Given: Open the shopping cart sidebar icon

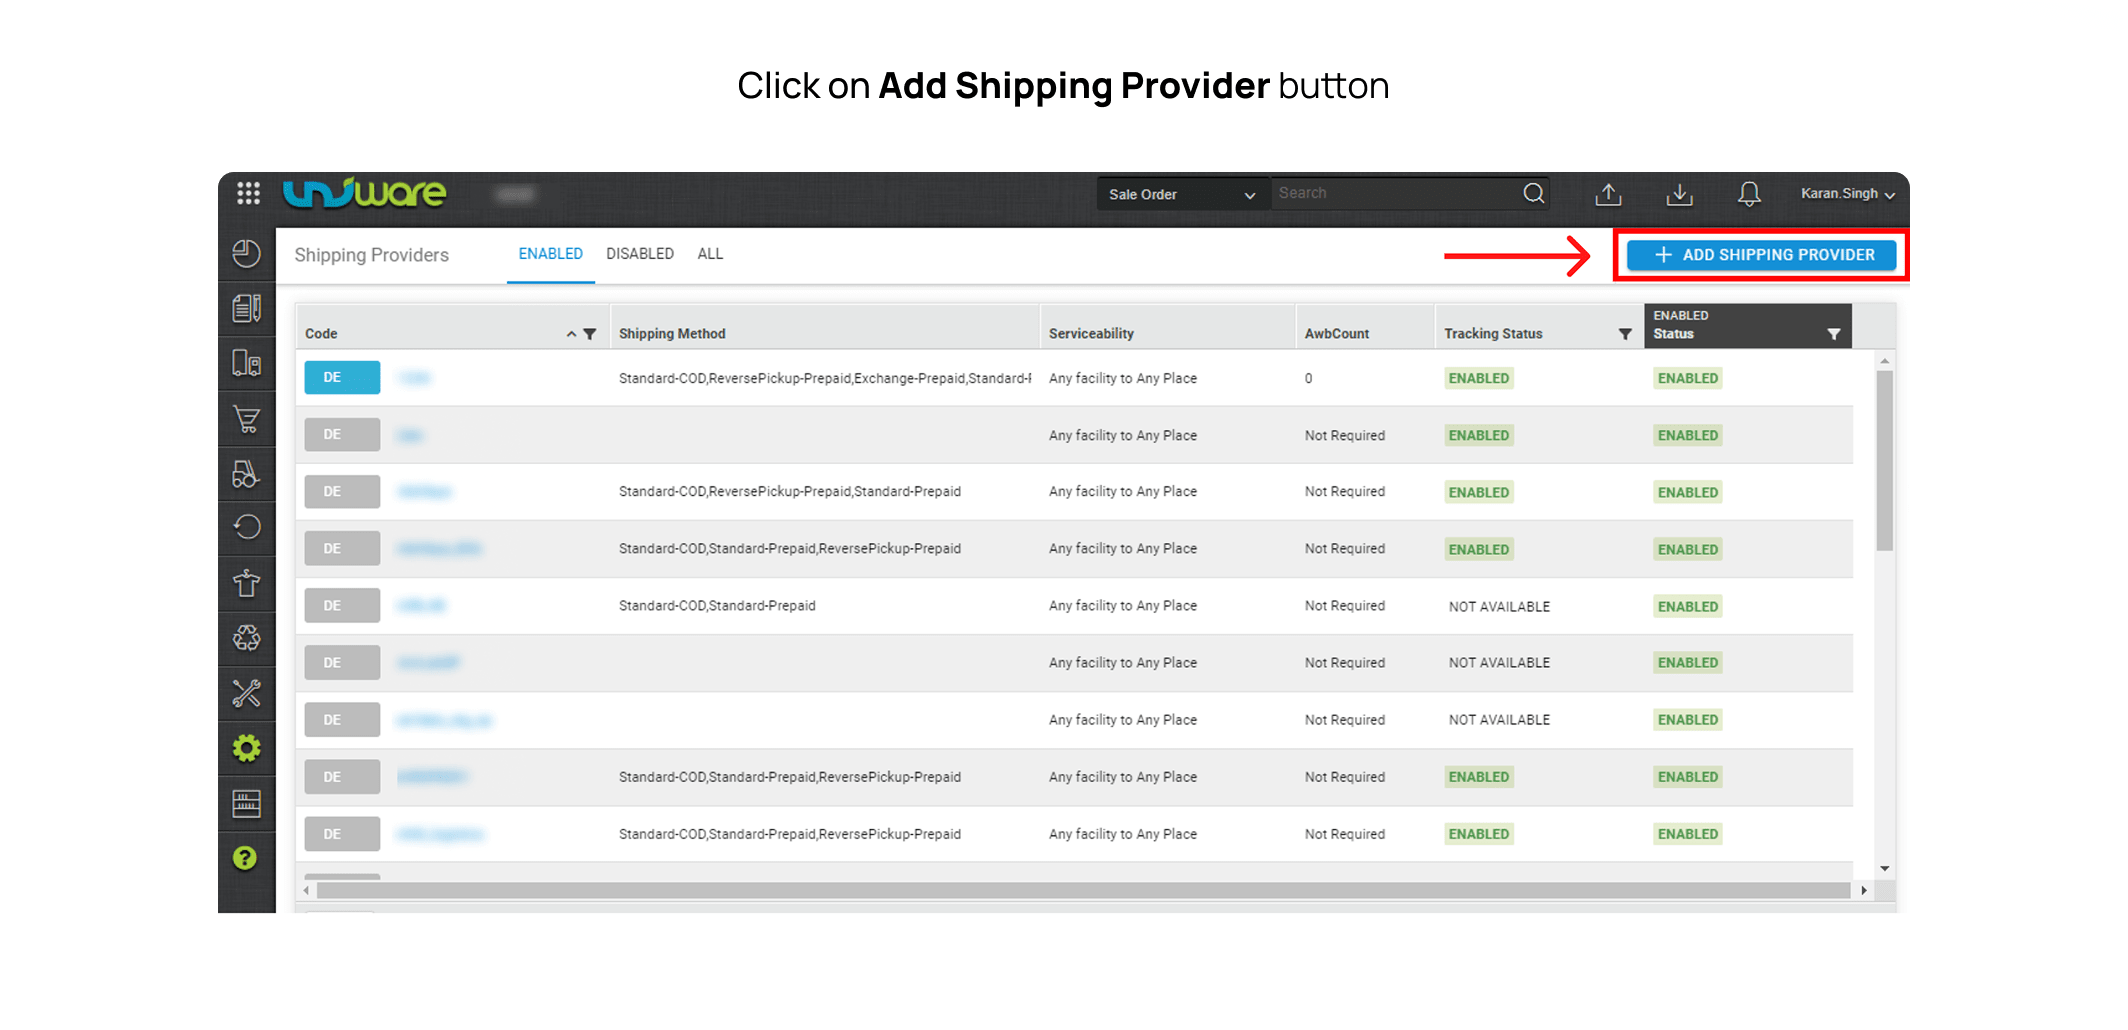Looking at the screenshot, I should click(247, 419).
